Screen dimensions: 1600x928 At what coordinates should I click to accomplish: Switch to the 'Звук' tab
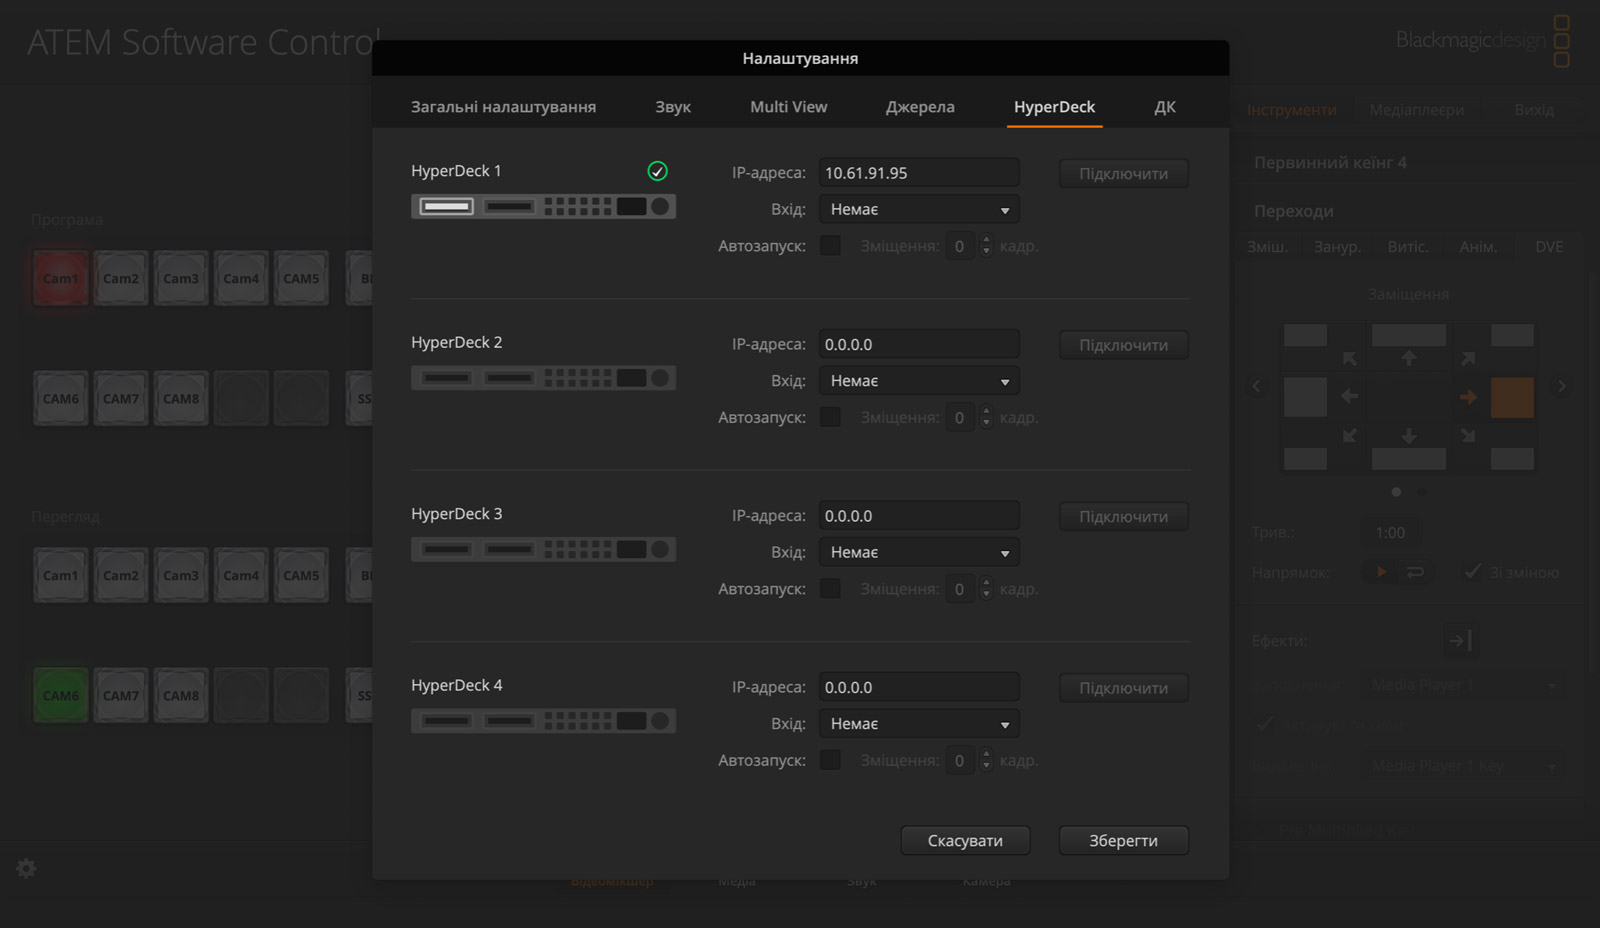[673, 107]
